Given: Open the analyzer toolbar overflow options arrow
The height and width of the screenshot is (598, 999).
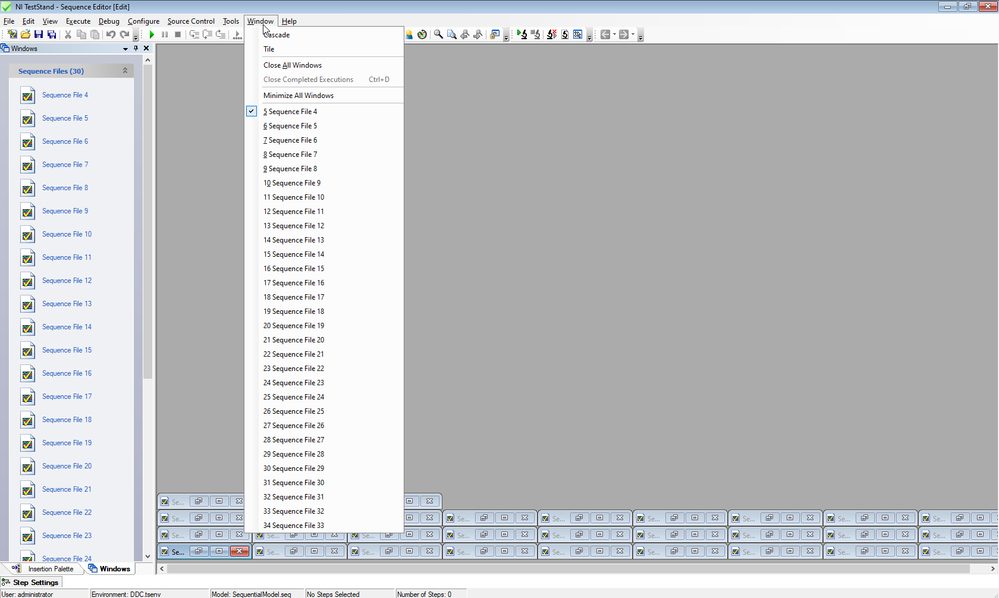Looking at the screenshot, I should (x=589, y=36).
